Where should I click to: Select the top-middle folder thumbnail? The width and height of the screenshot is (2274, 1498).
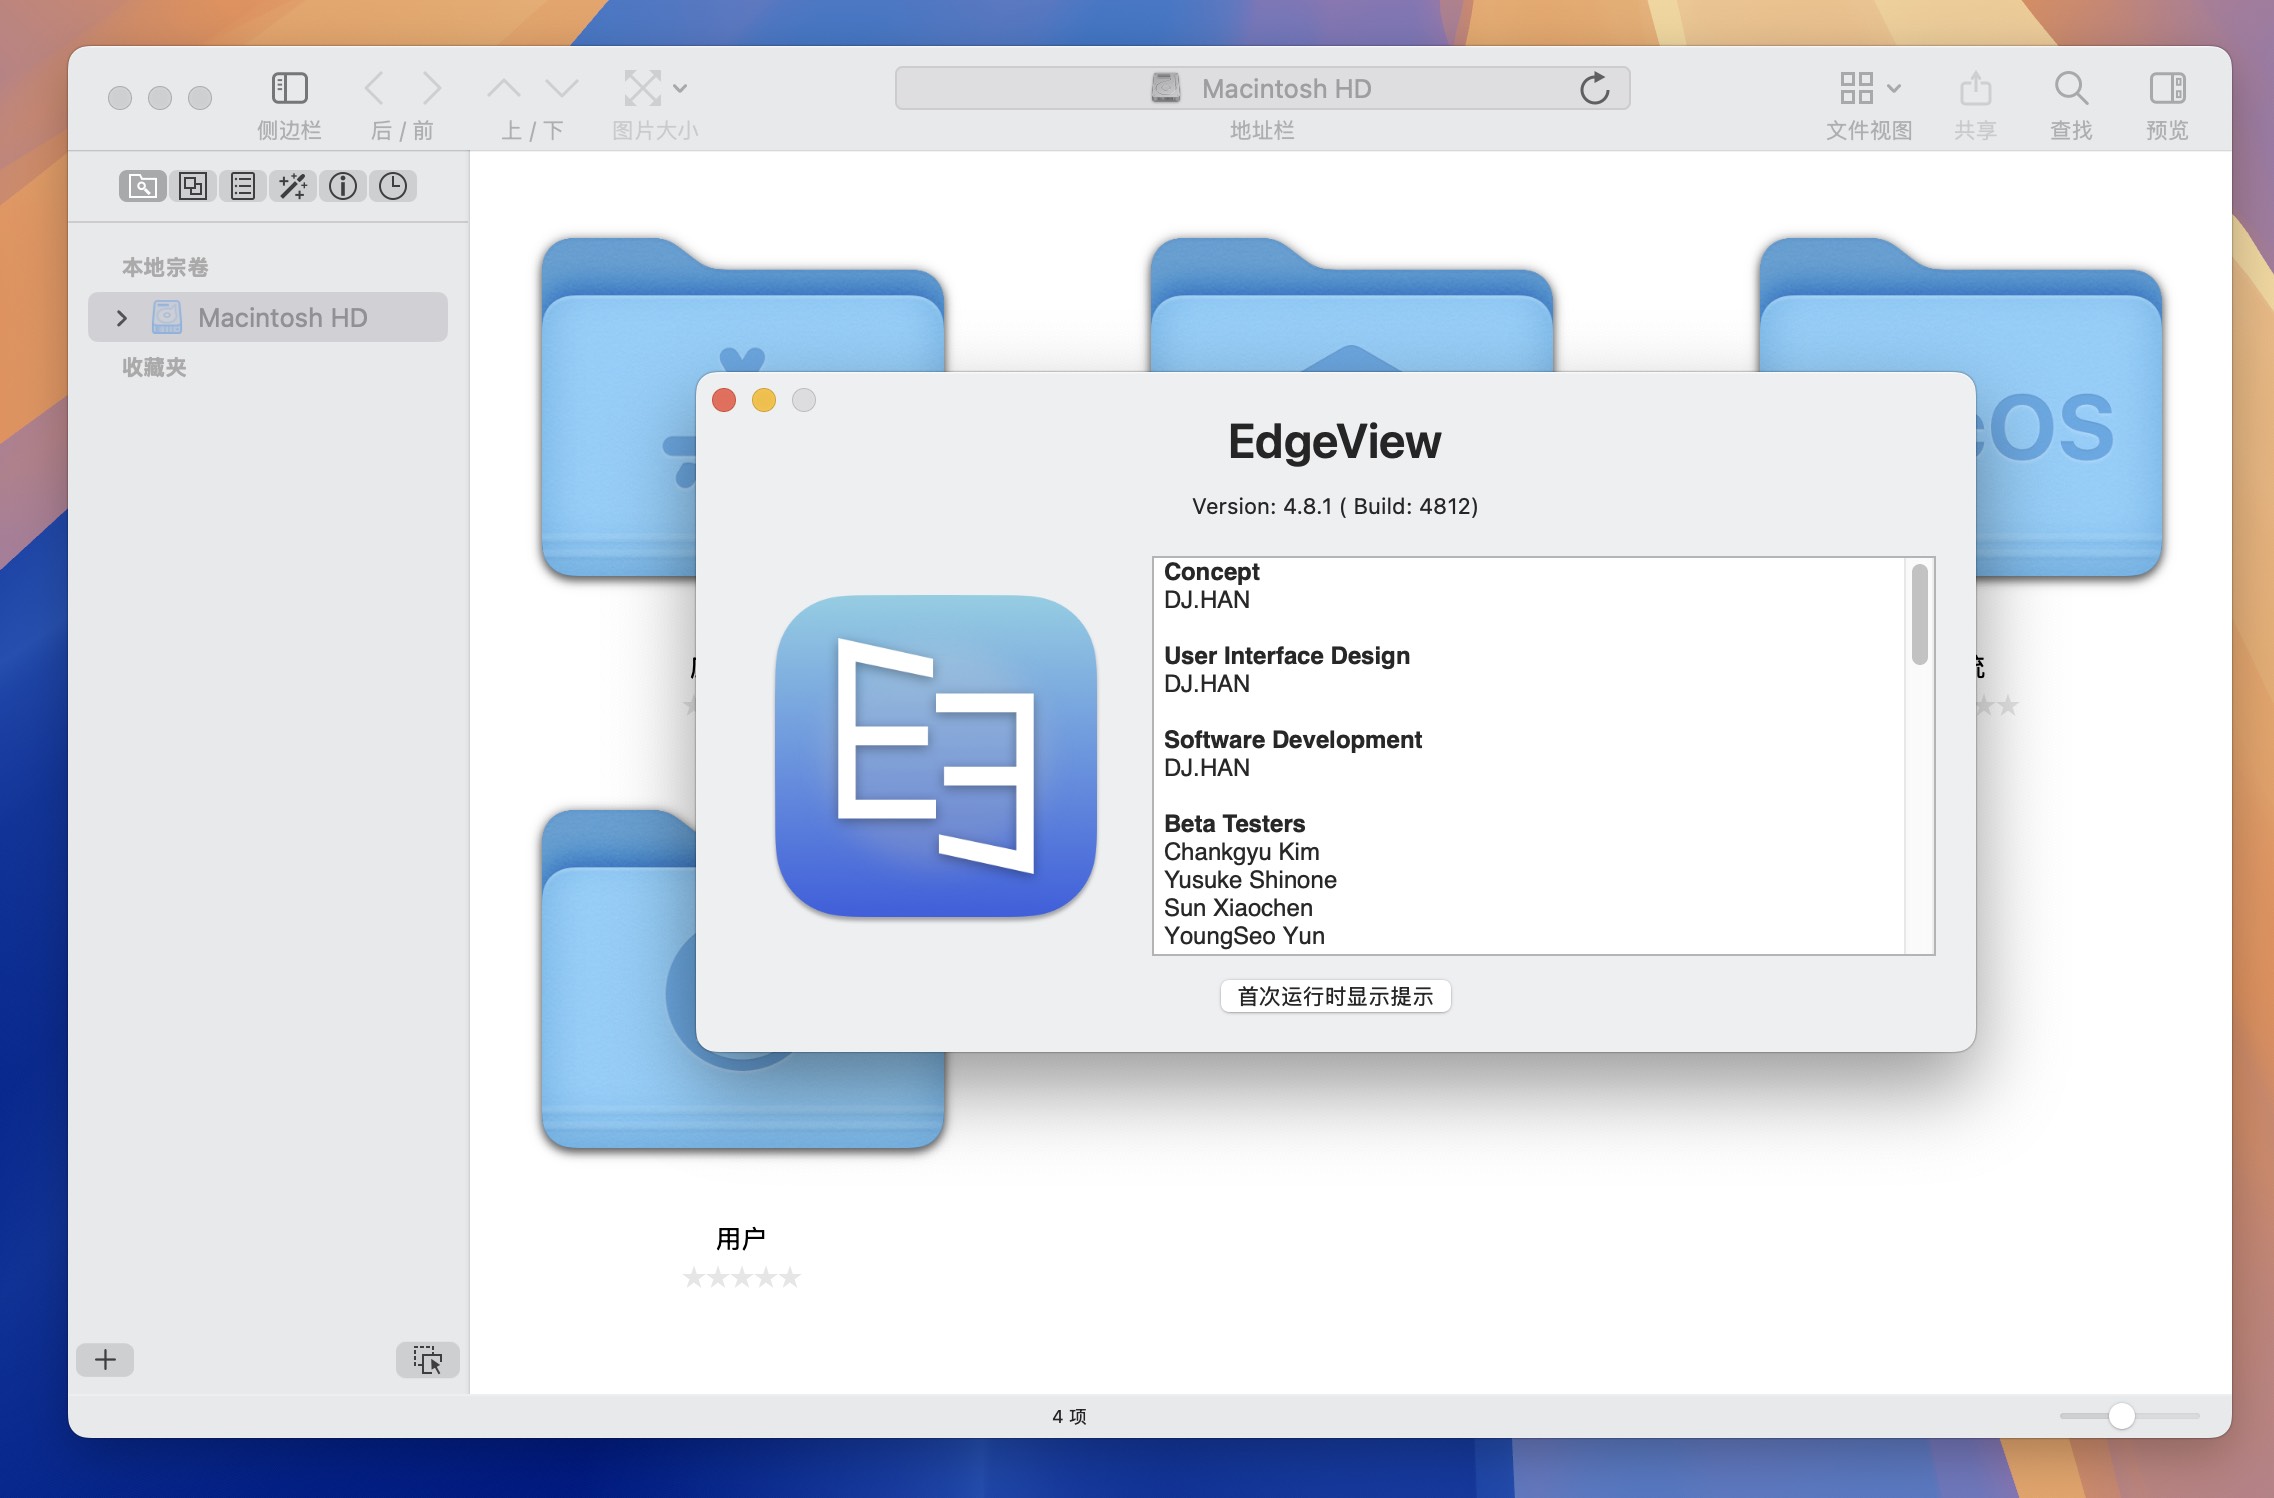point(1352,304)
